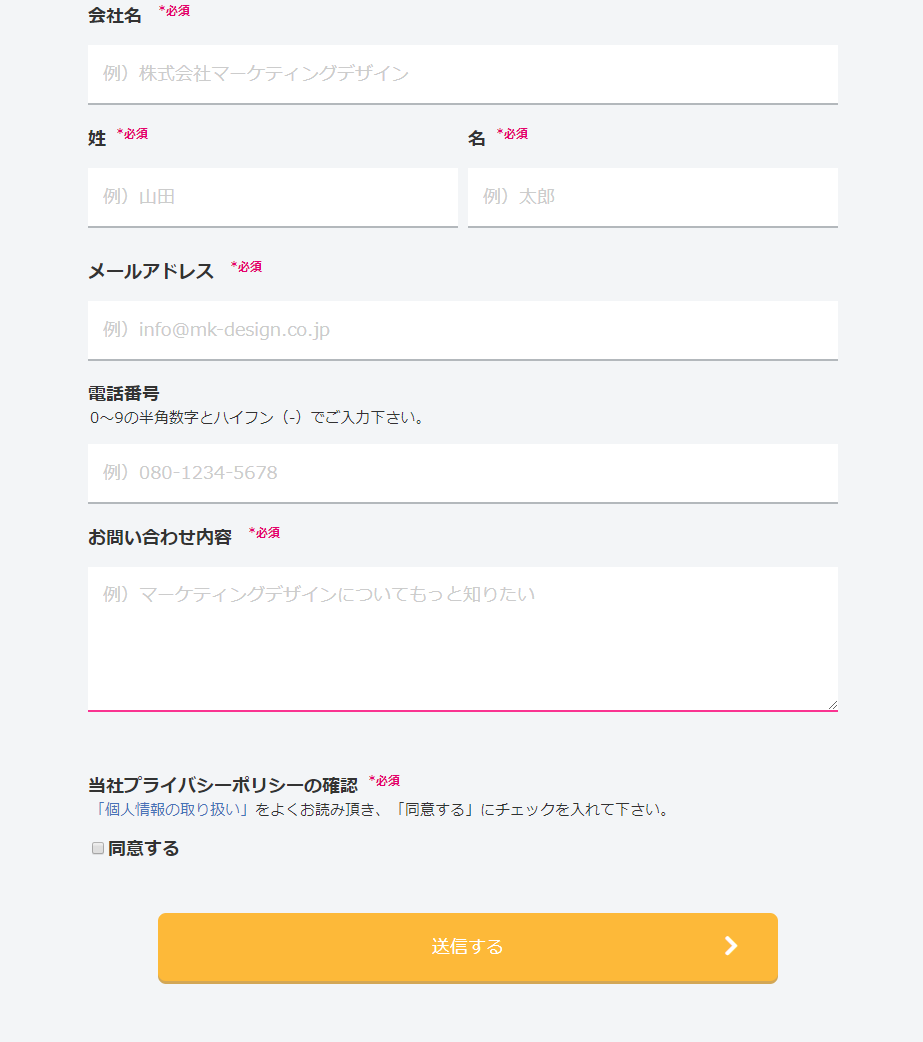
Task: Click the 同意する label text
Action: 143,848
